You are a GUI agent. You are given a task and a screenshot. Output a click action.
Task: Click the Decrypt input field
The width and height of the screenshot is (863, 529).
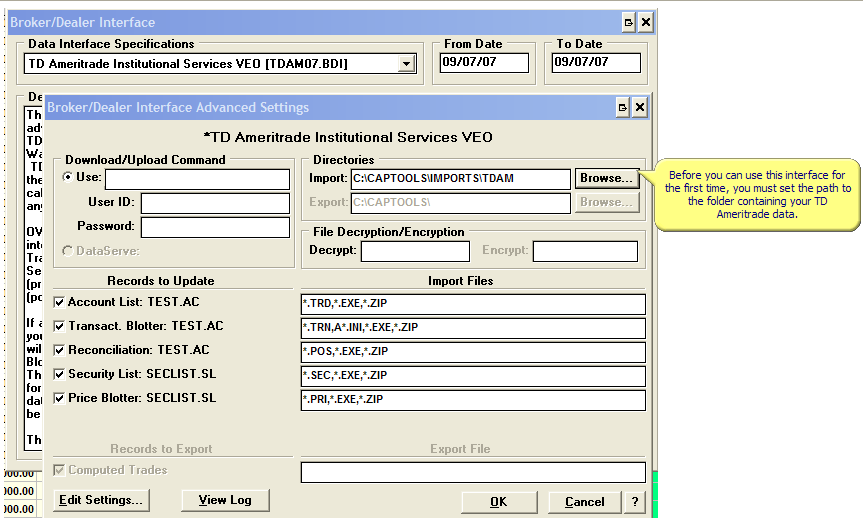coord(416,251)
